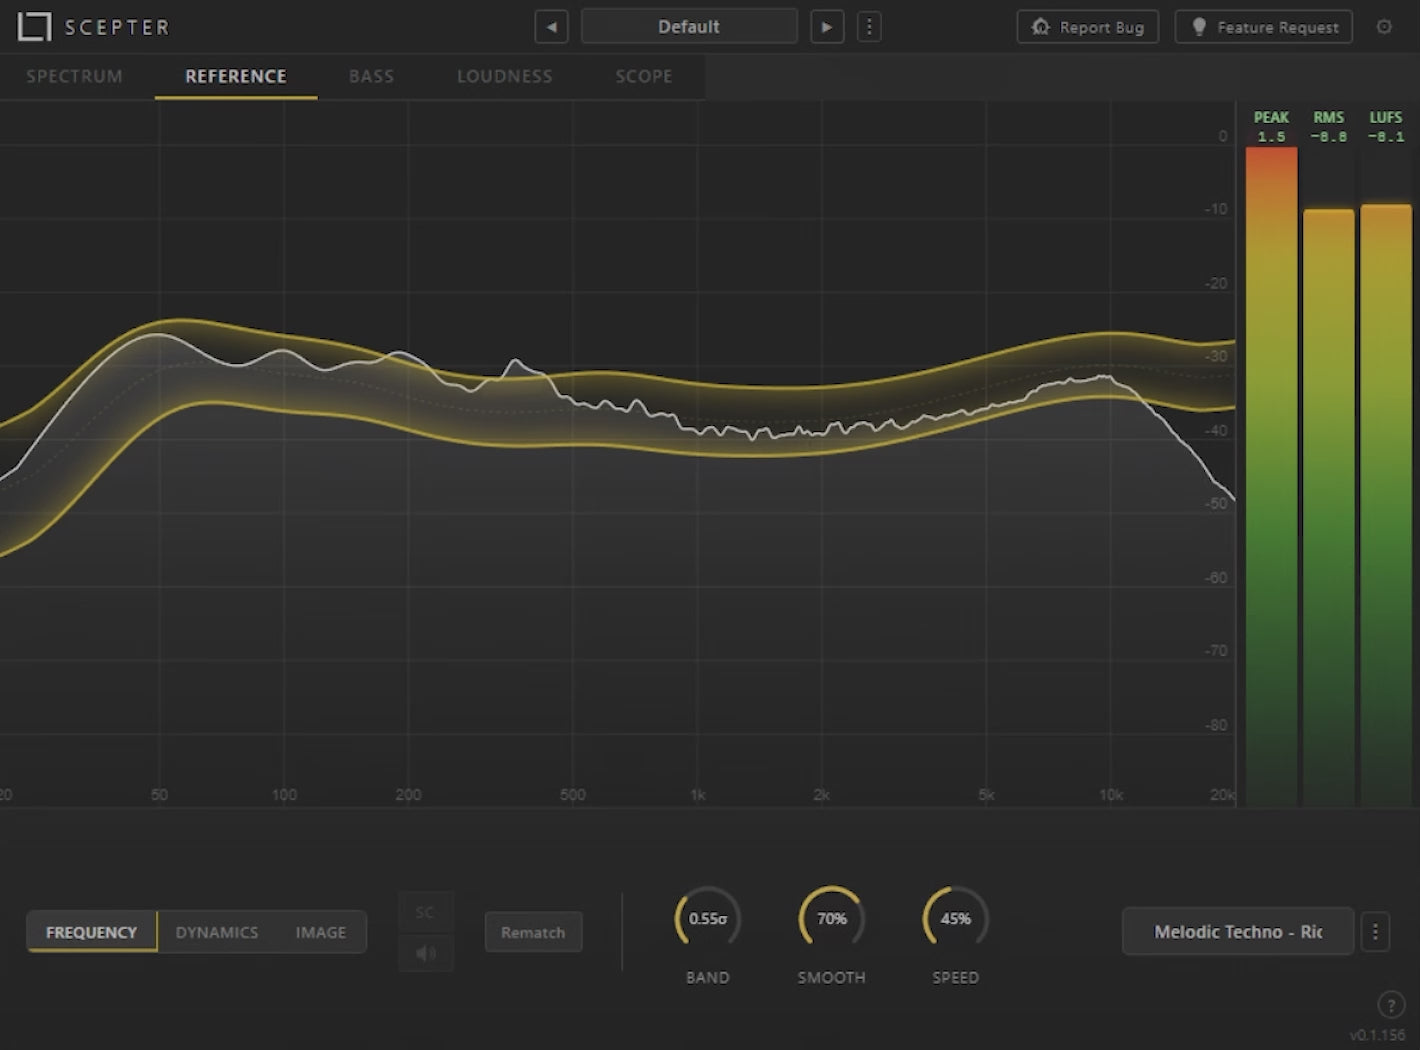Switch to the Loudness tab
The image size is (1420, 1050).
click(505, 76)
